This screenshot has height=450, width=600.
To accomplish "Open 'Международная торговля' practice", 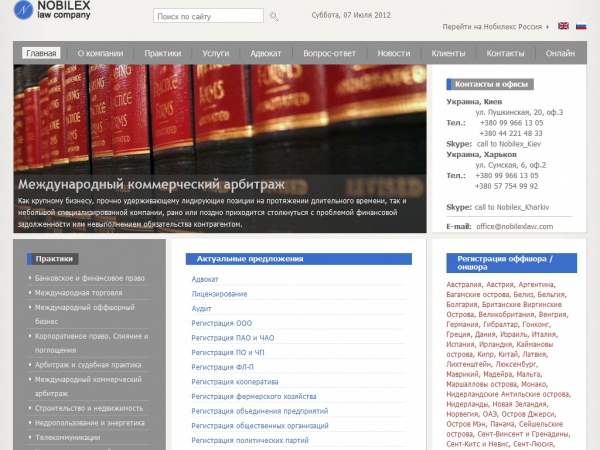I will point(78,293).
